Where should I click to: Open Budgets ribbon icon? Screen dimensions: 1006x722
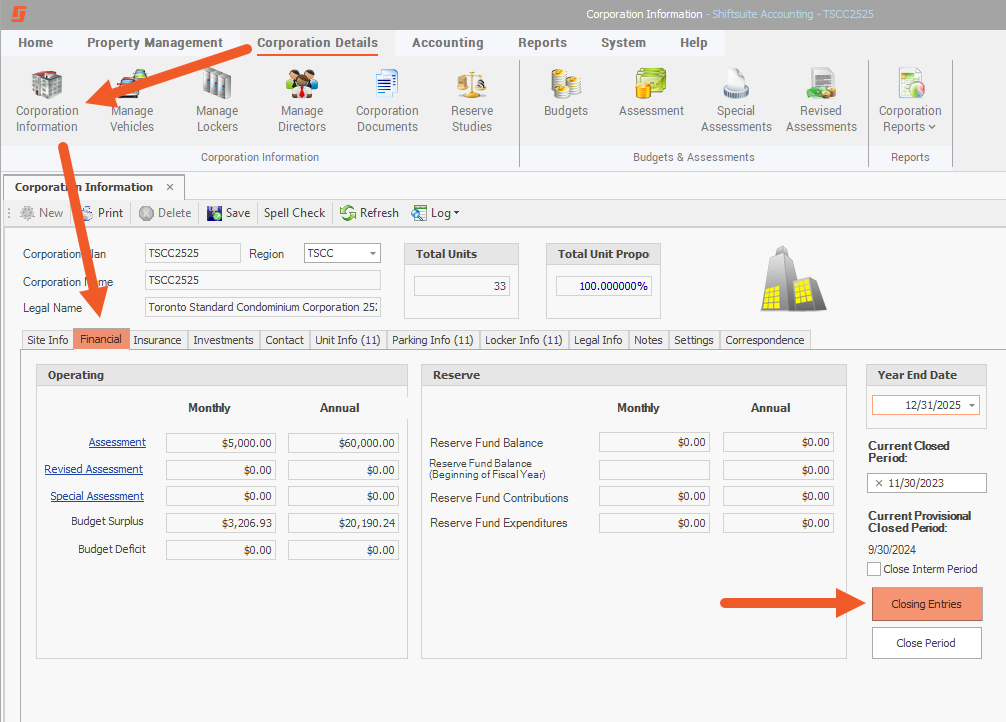[566, 94]
